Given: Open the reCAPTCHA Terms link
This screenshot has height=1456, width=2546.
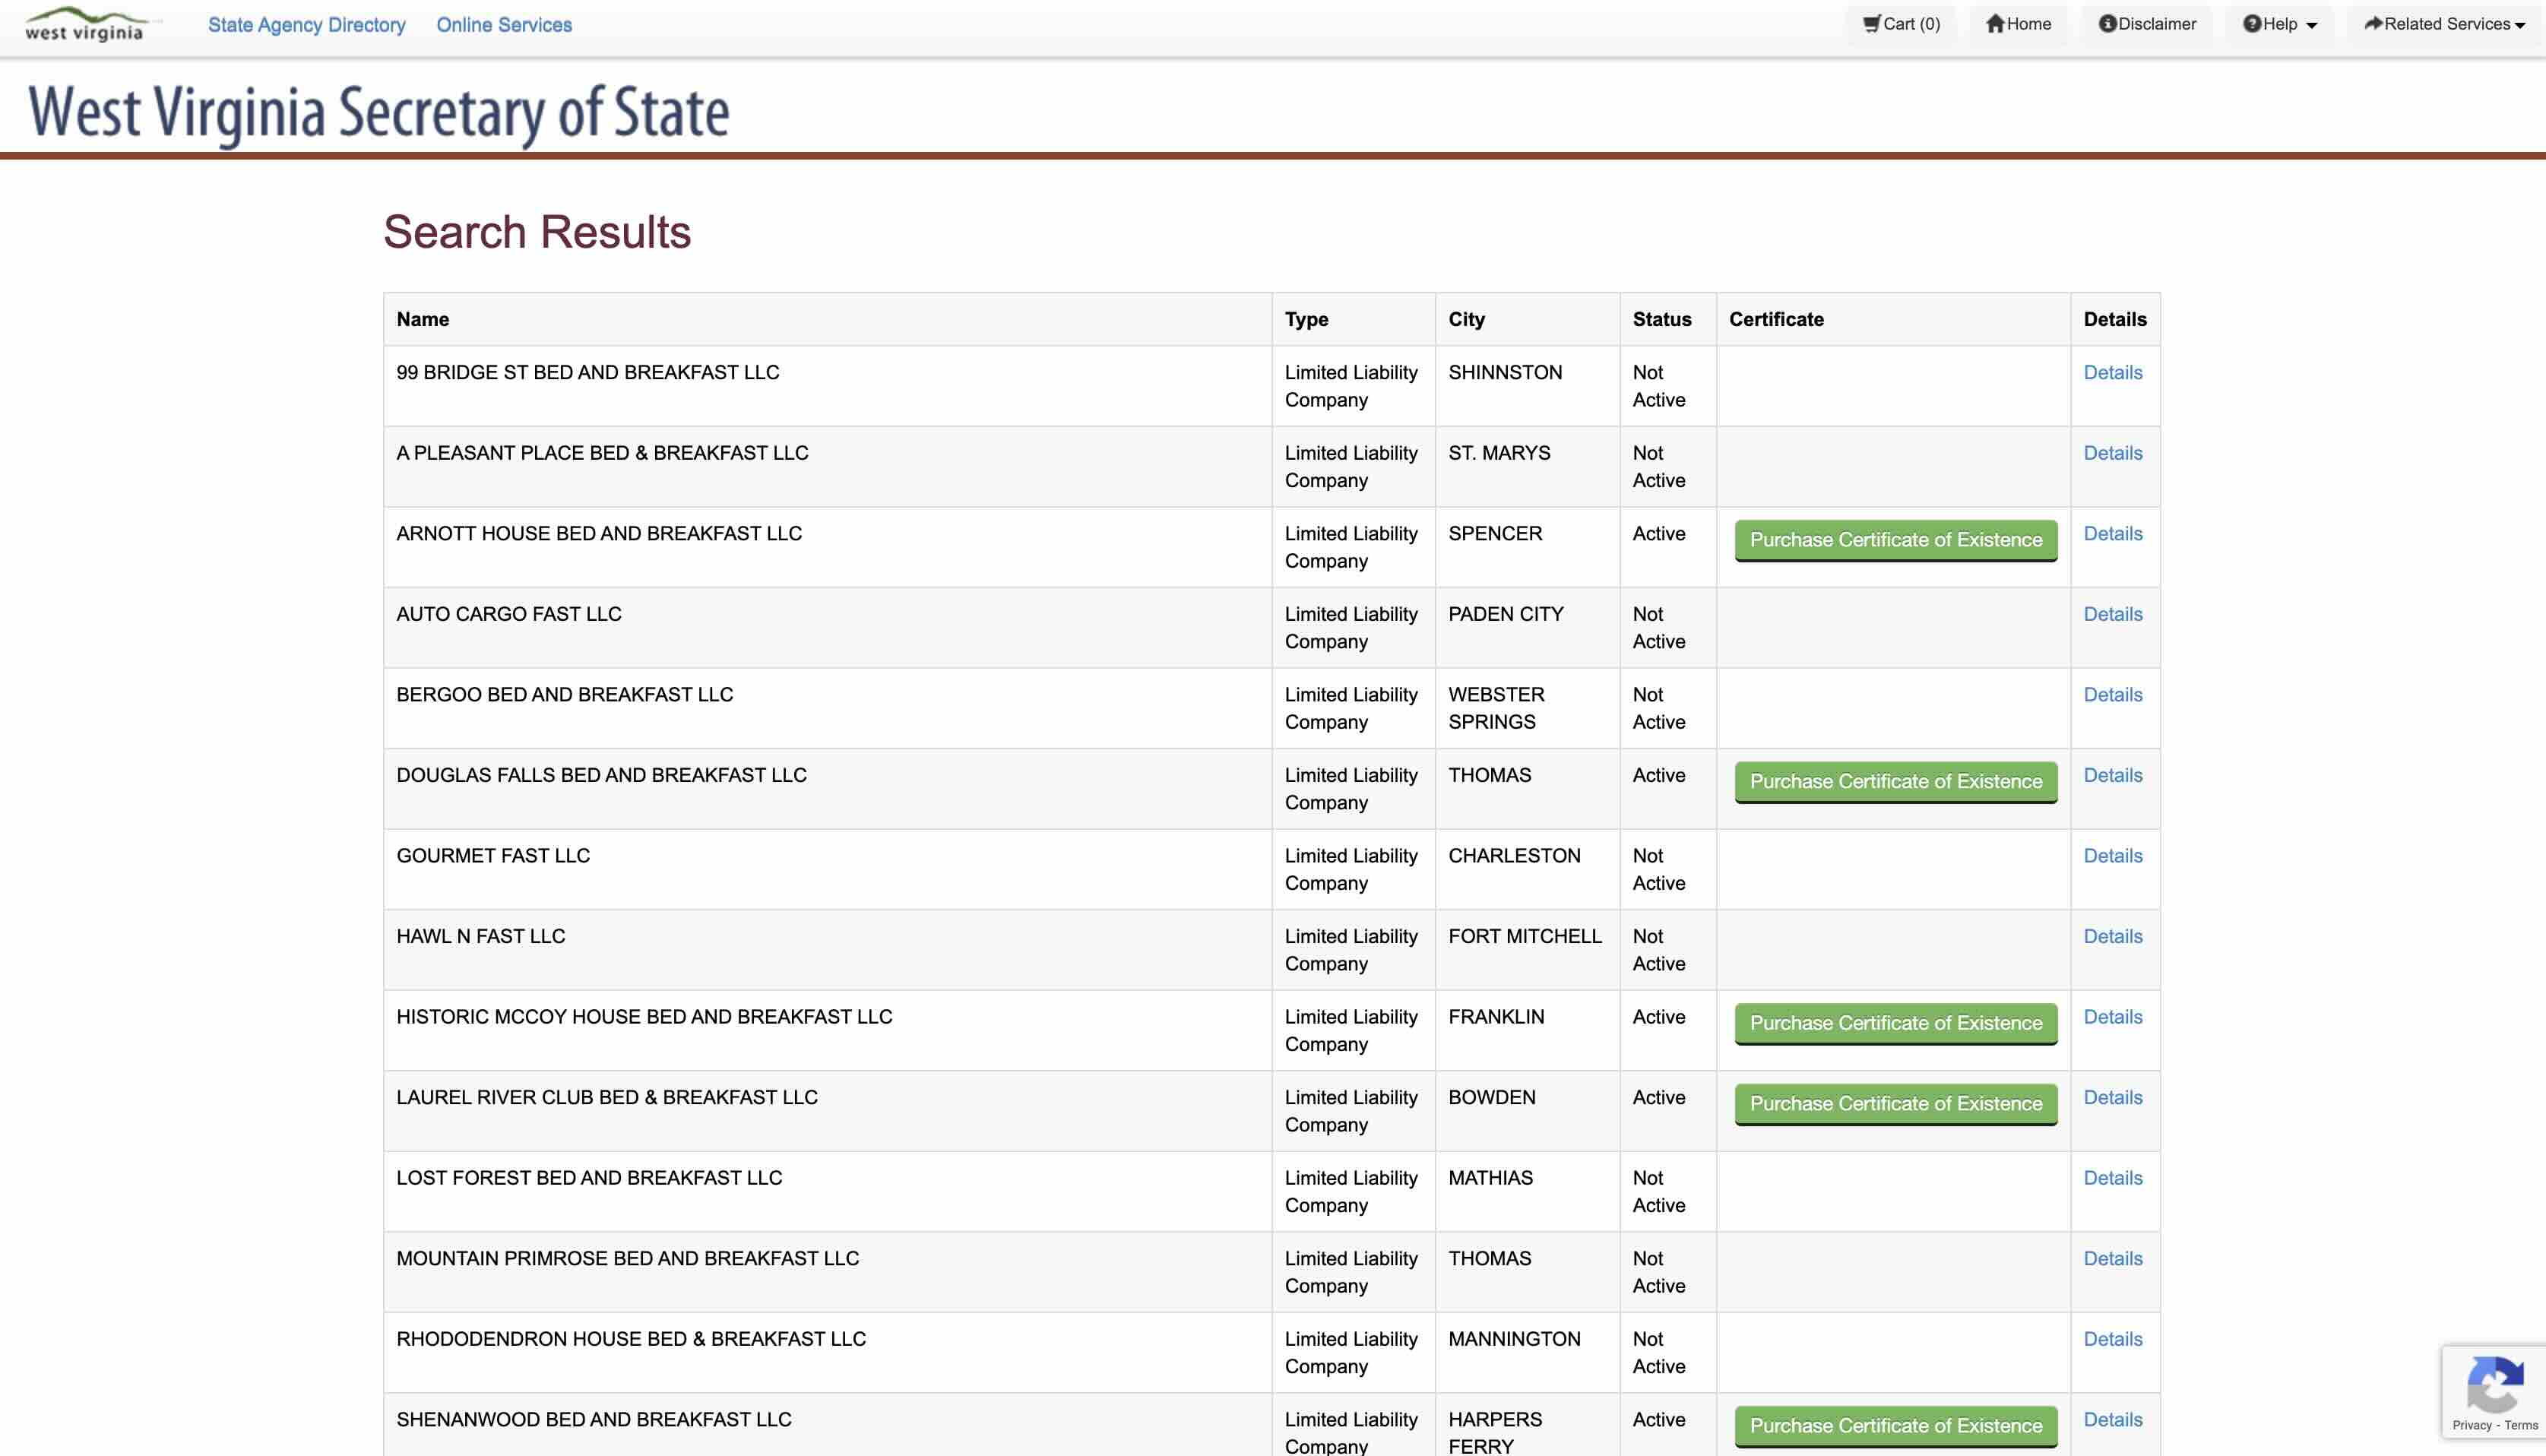Looking at the screenshot, I should click(2521, 1426).
